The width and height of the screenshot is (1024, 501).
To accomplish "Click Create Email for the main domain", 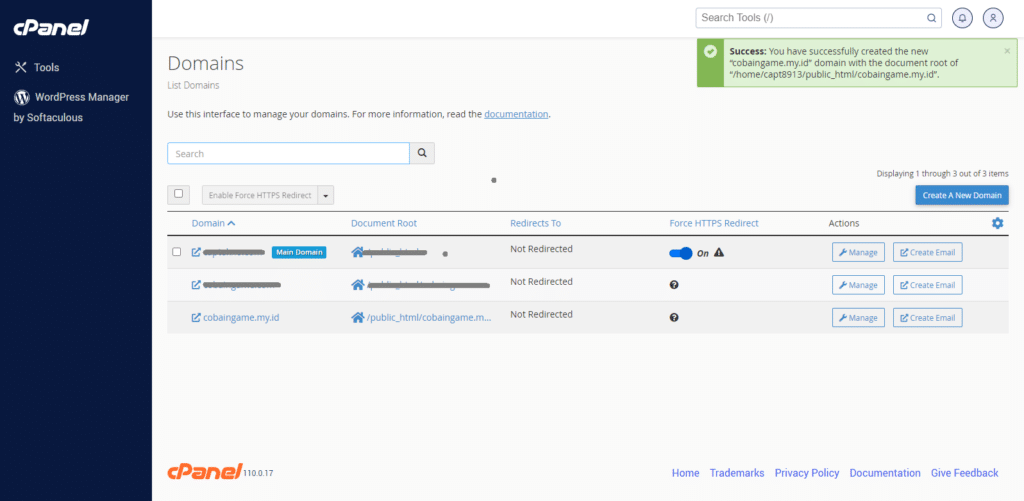I will pyautogui.click(x=927, y=252).
